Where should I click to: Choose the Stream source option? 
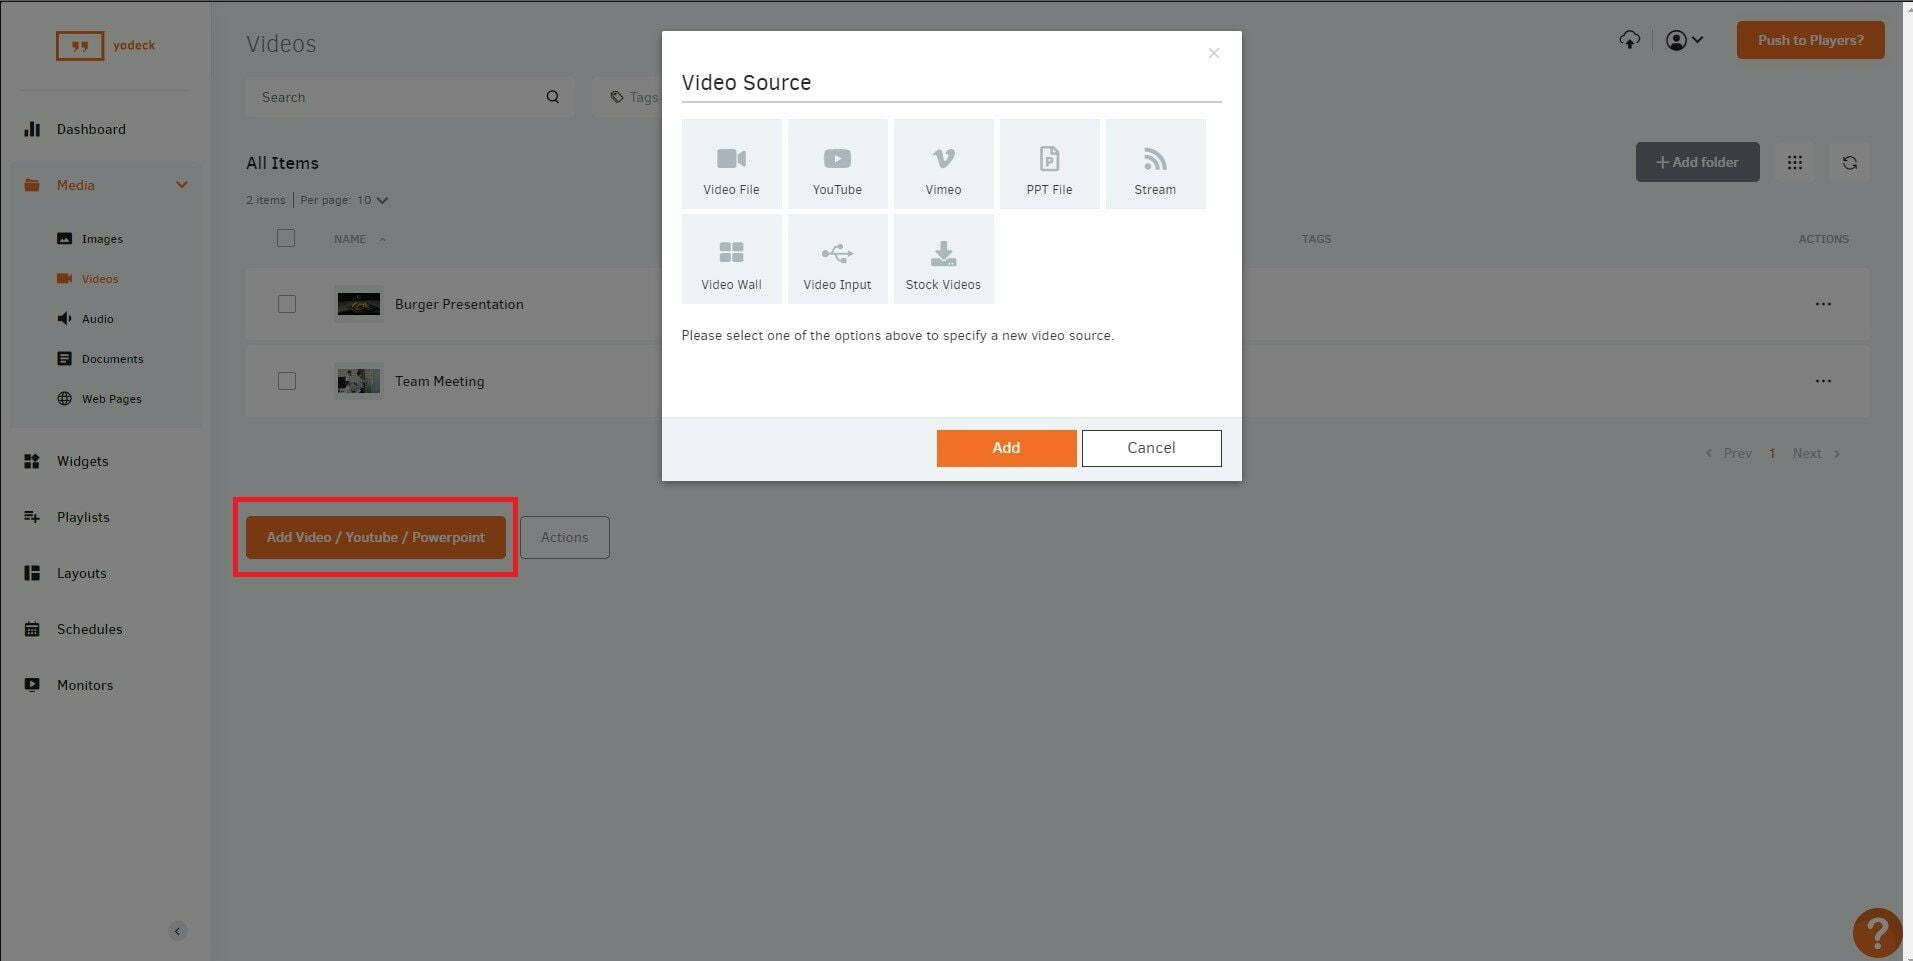pos(1155,164)
